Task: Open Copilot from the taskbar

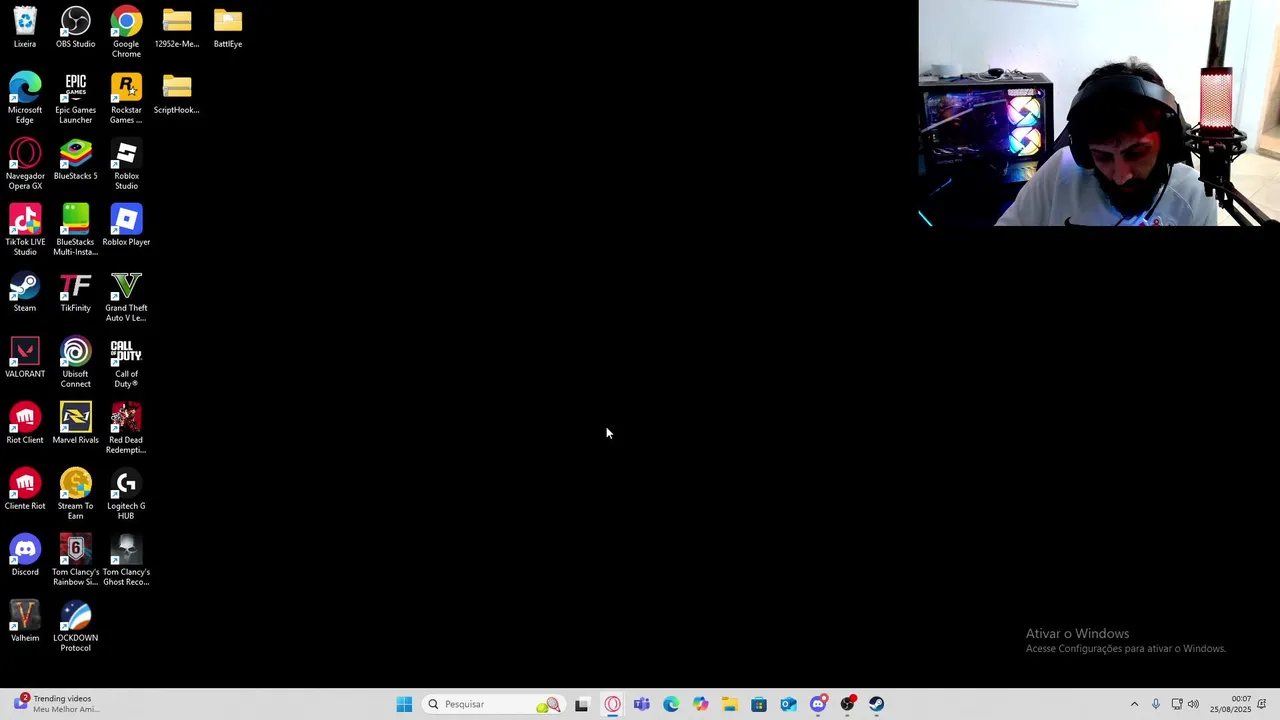Action: (700, 704)
